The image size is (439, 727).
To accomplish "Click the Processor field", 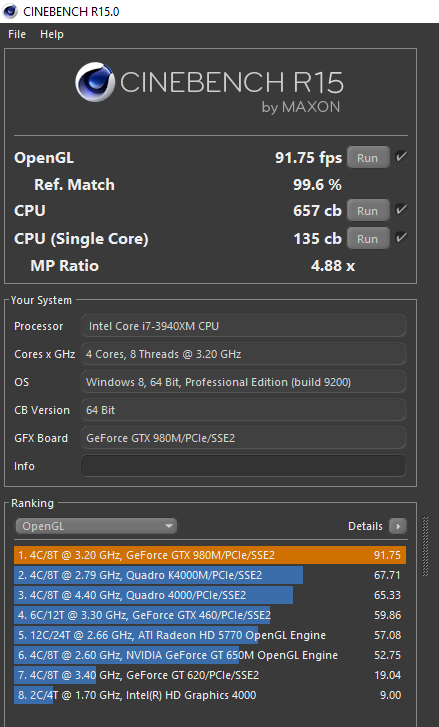I will tap(243, 326).
